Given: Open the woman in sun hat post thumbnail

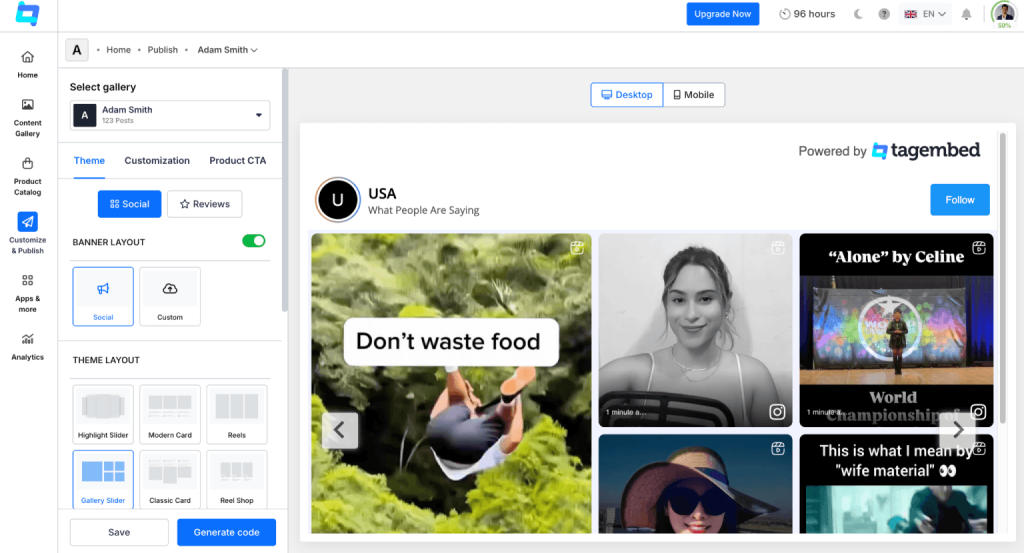Looking at the screenshot, I should (x=695, y=484).
